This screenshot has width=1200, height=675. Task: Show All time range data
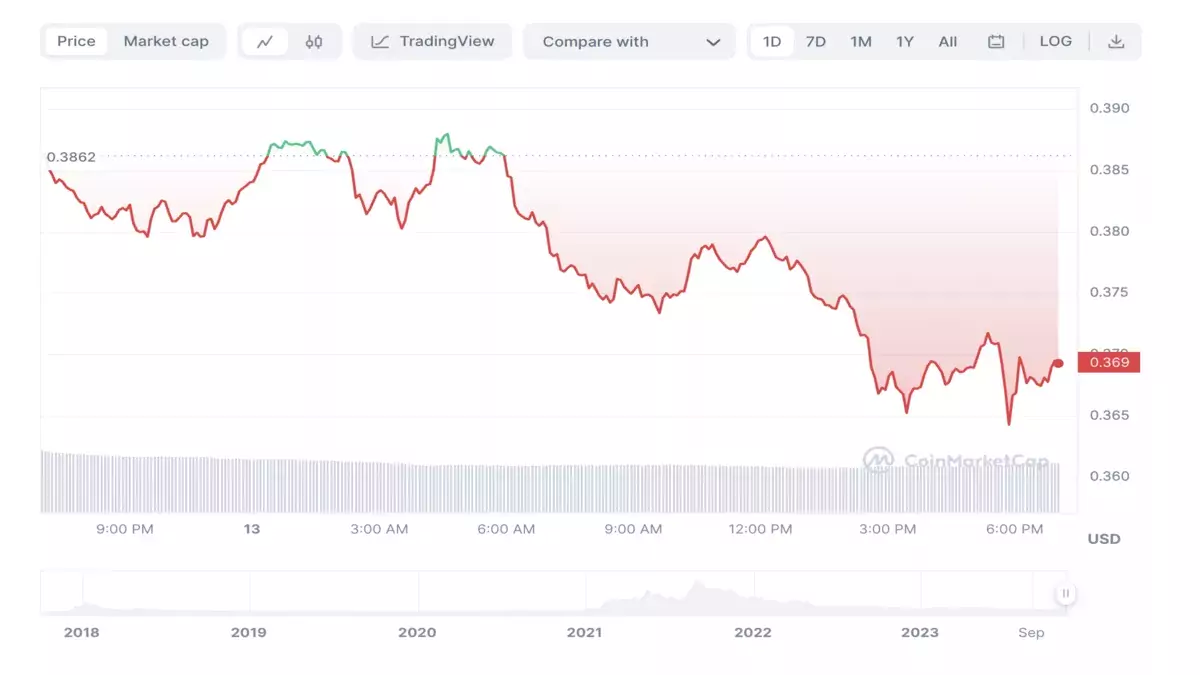tap(948, 42)
